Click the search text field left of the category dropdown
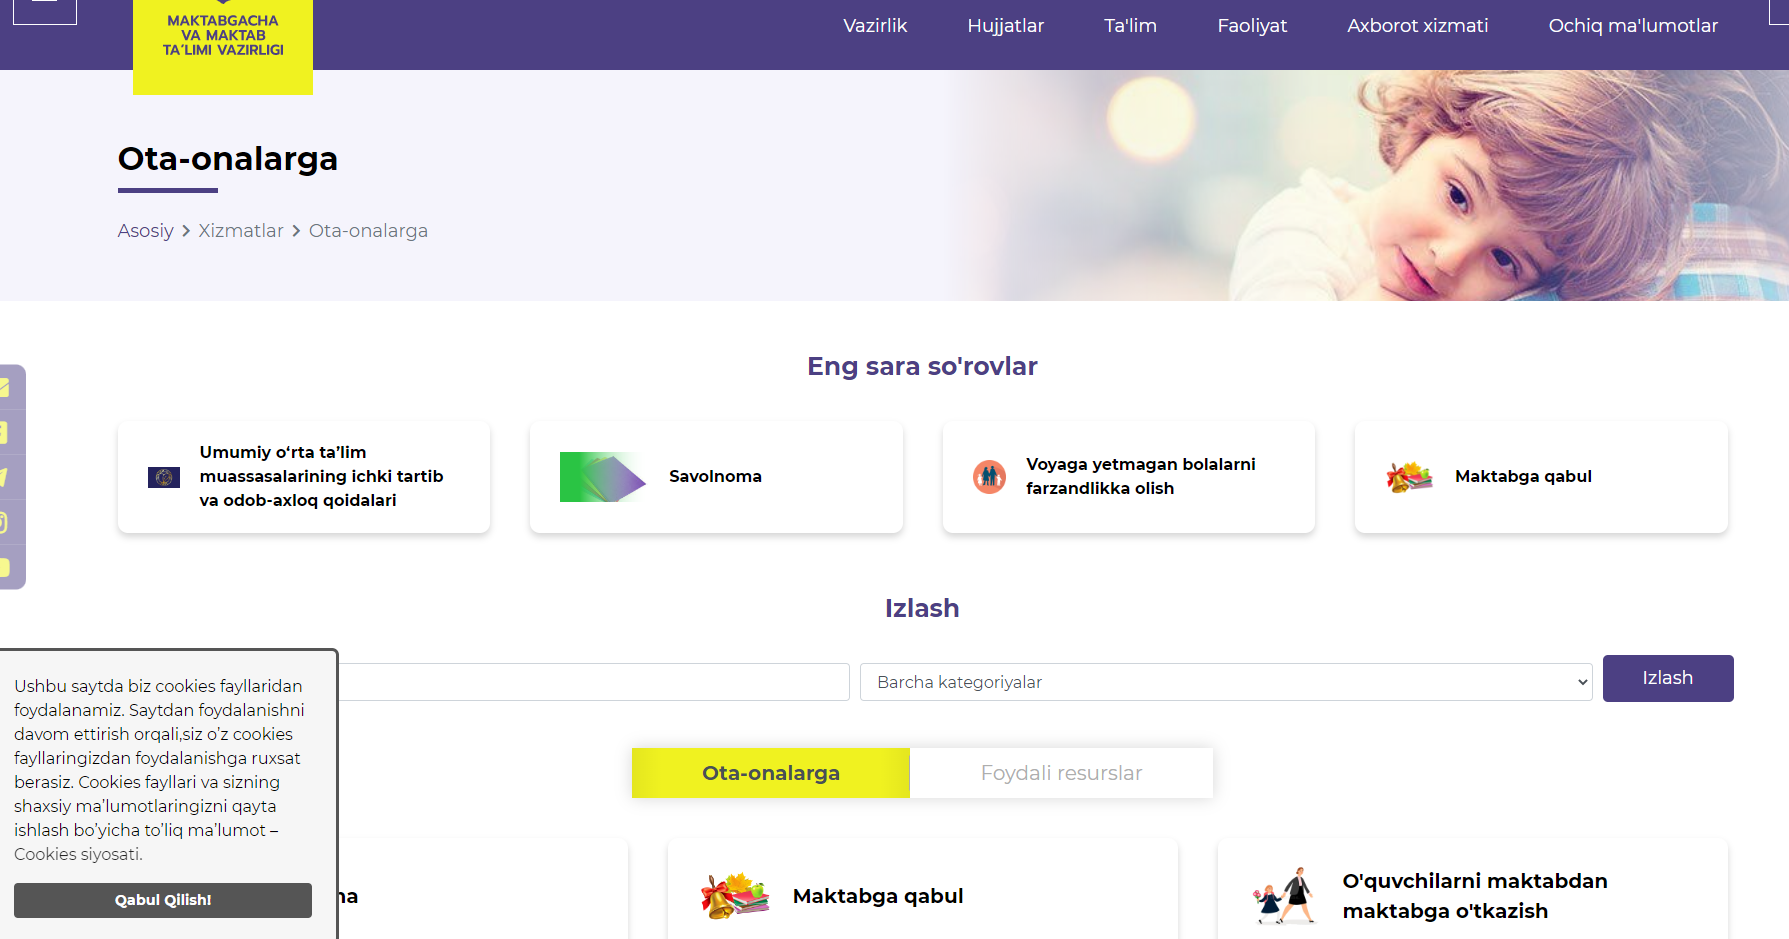 pyautogui.click(x=594, y=682)
